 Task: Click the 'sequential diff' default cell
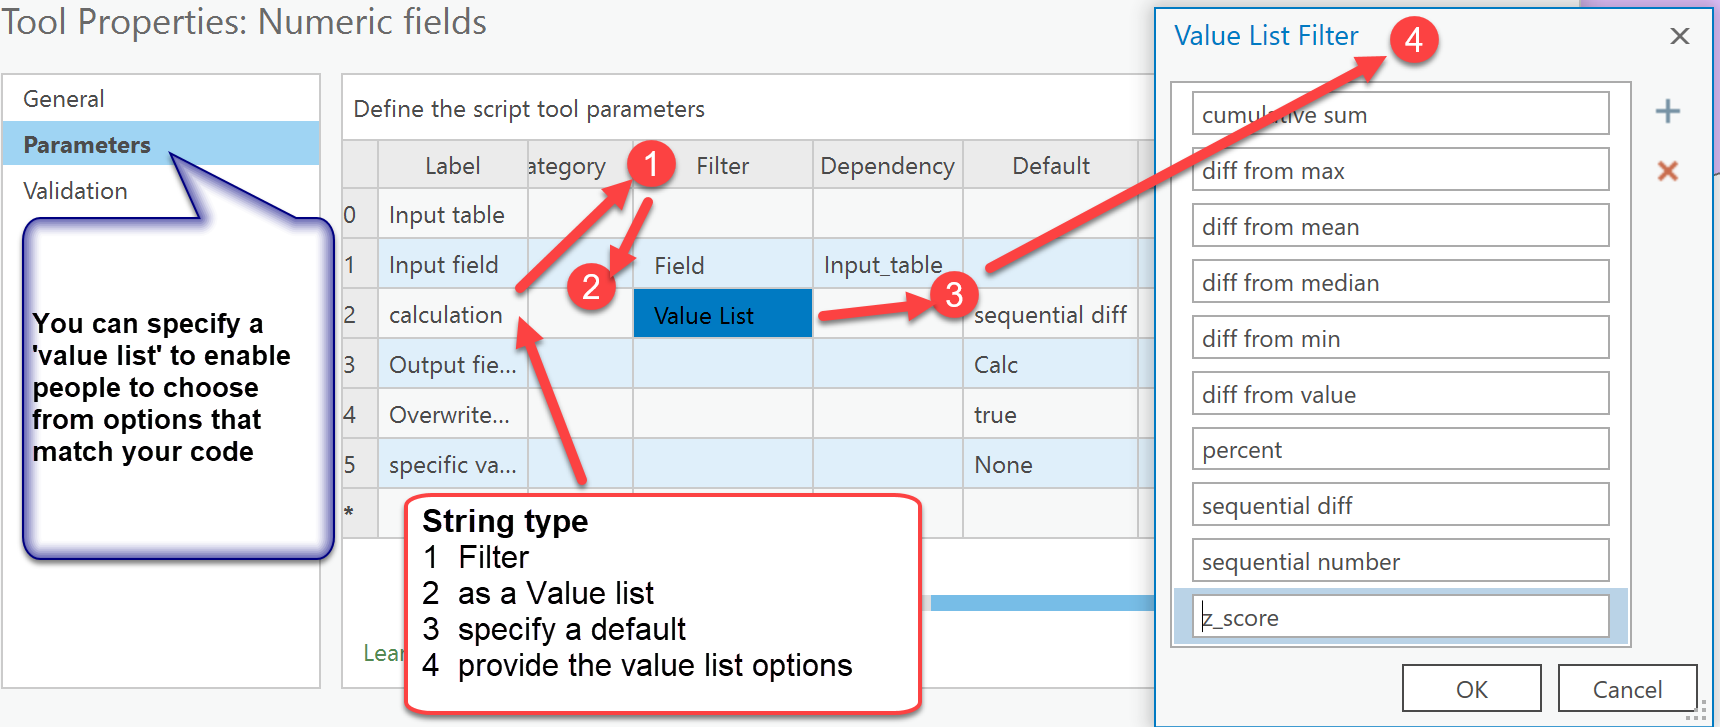pyautogui.click(x=1050, y=315)
